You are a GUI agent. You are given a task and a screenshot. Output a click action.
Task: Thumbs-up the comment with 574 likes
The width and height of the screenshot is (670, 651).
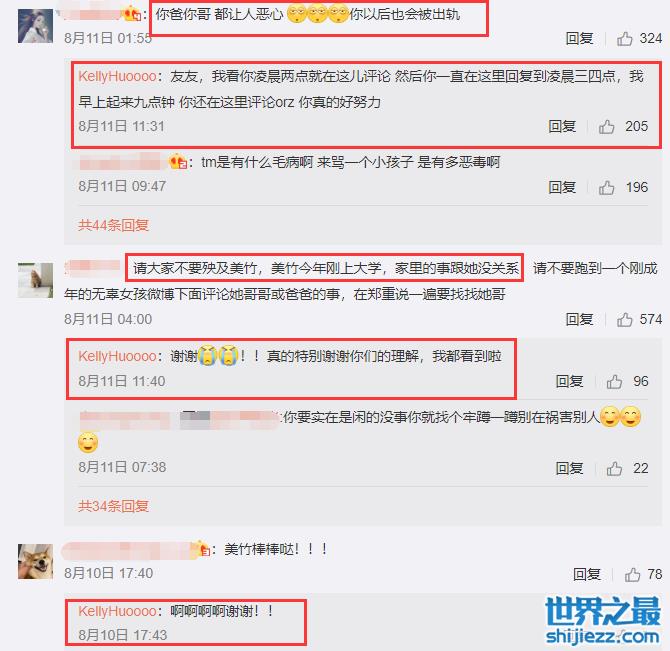(624, 320)
